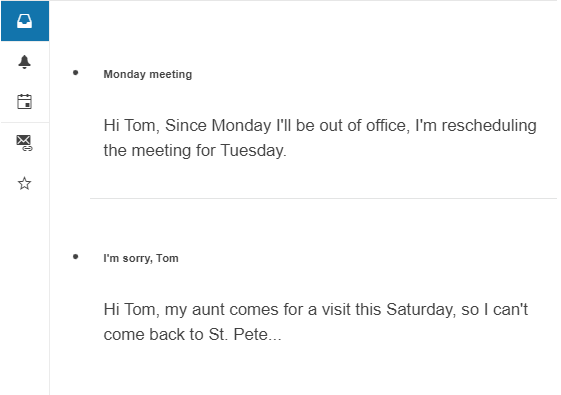Select the preview starting Hi Tom, my aunt

(x=316, y=322)
